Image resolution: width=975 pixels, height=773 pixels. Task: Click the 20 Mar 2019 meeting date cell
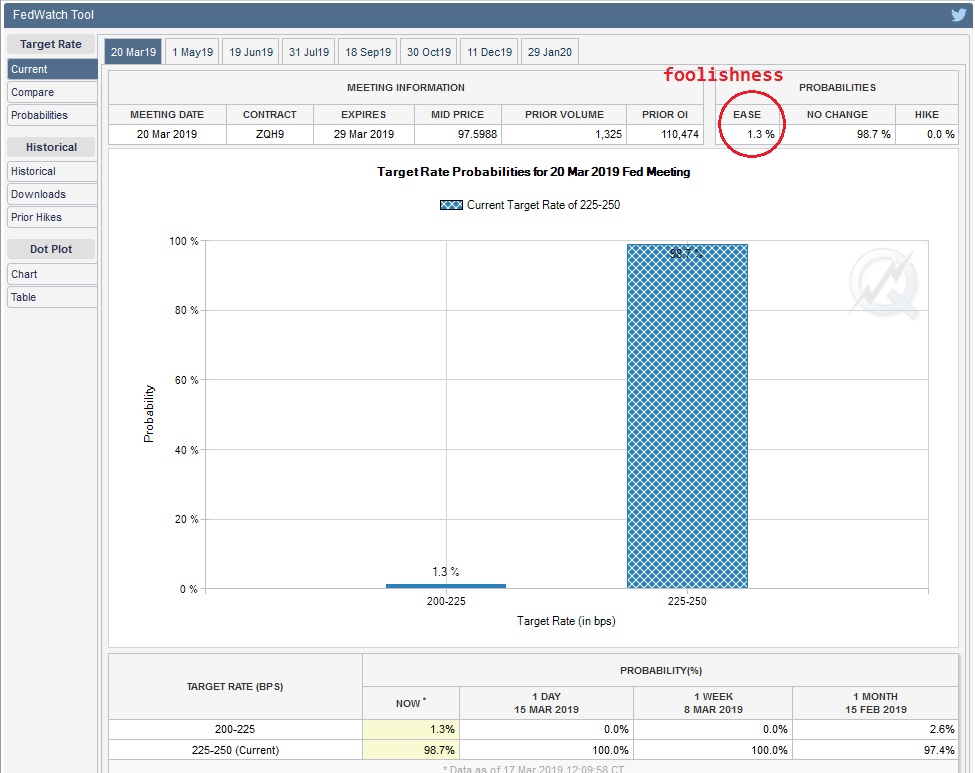coord(167,134)
